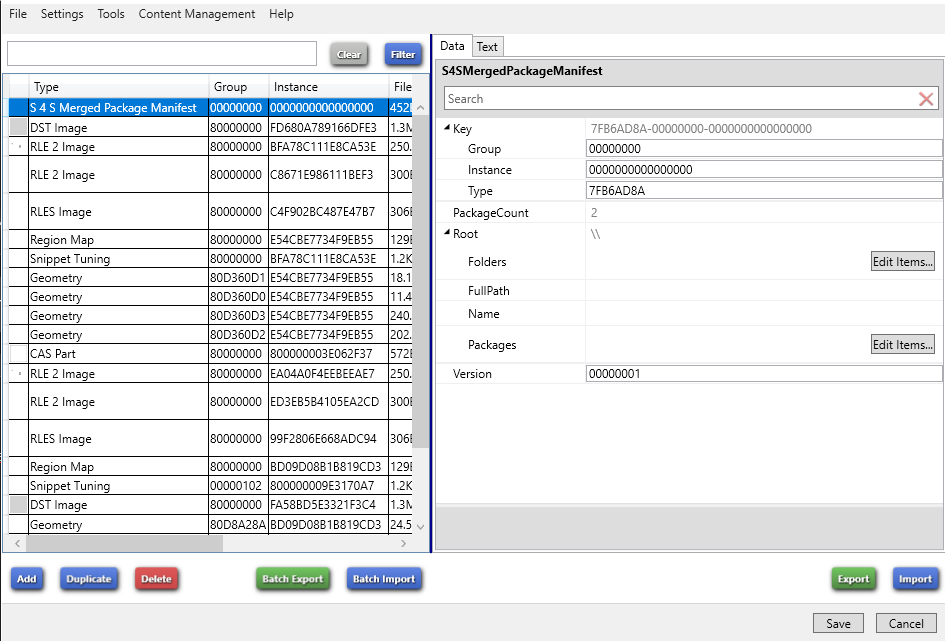Click the DST Image thumbnail for FD680A789166DFE3
The image size is (945, 641).
tap(19, 127)
